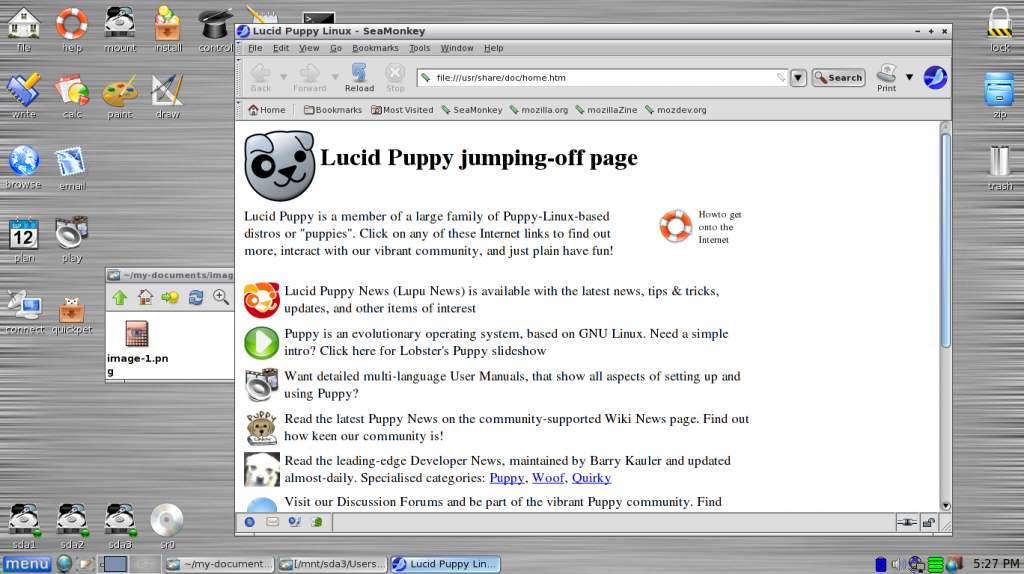Image resolution: width=1024 pixels, height=574 pixels.
Task: Click the volume speaker tray icon
Action: coord(898,564)
